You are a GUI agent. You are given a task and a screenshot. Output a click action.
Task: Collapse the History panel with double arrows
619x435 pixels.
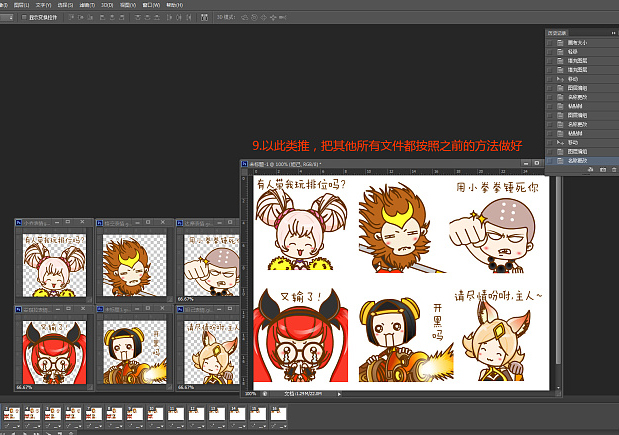pyautogui.click(x=613, y=33)
